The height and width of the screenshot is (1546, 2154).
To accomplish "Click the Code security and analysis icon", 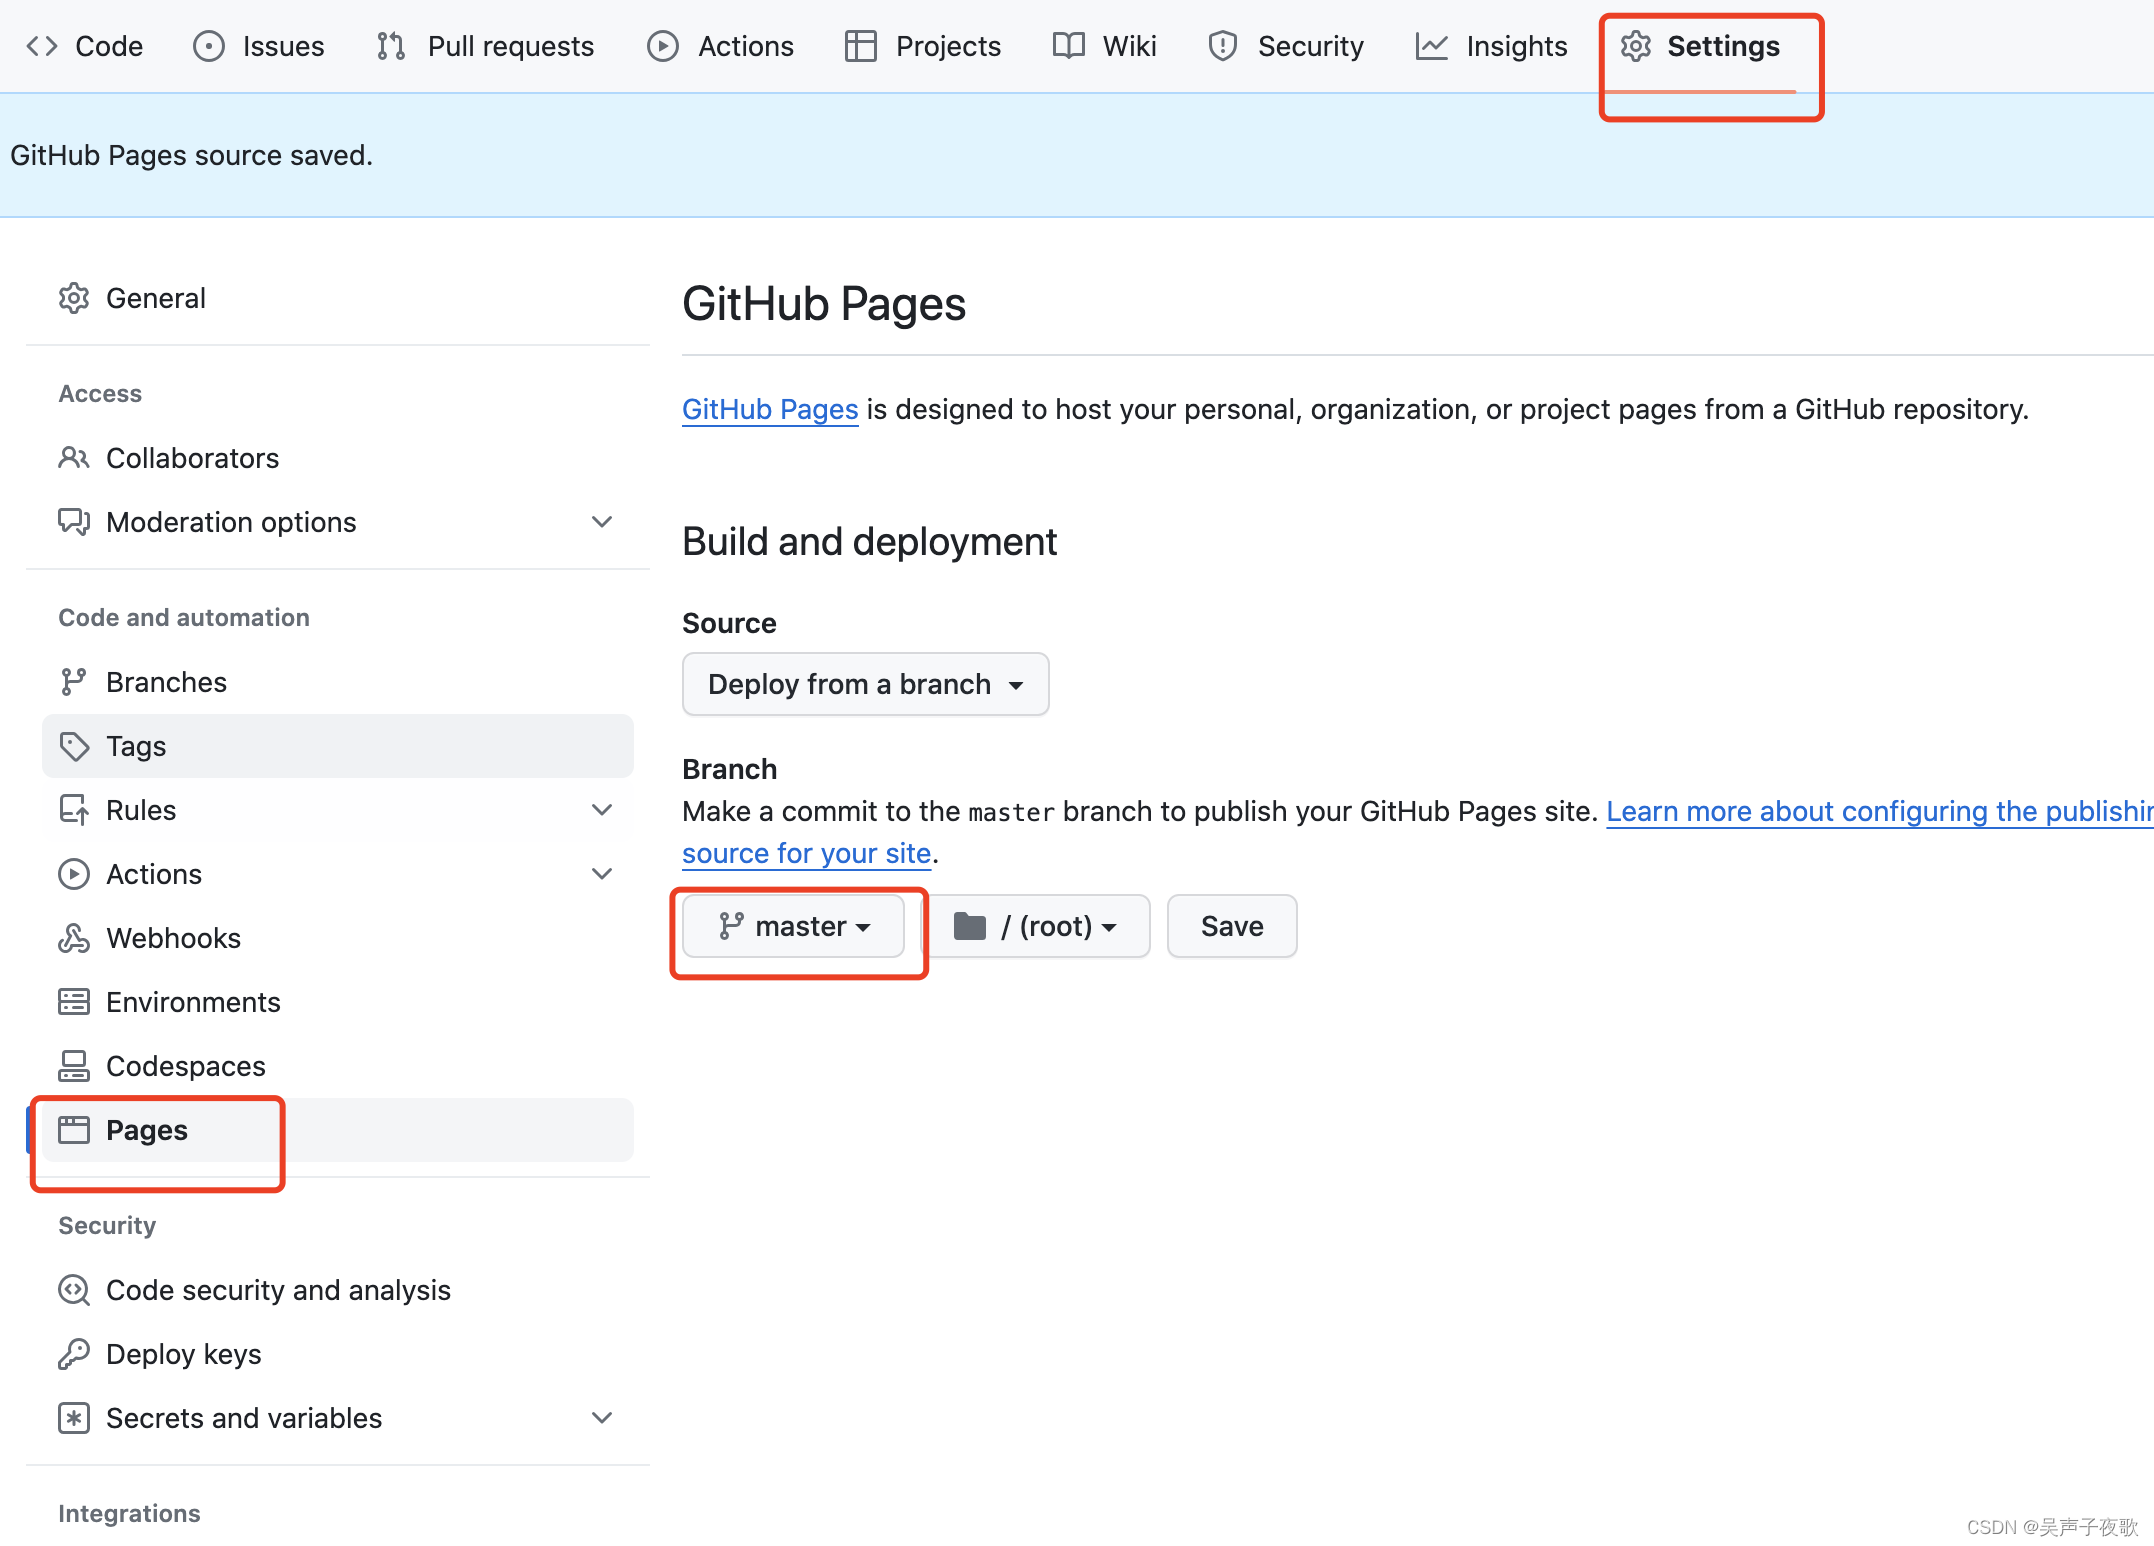I will (x=74, y=1290).
